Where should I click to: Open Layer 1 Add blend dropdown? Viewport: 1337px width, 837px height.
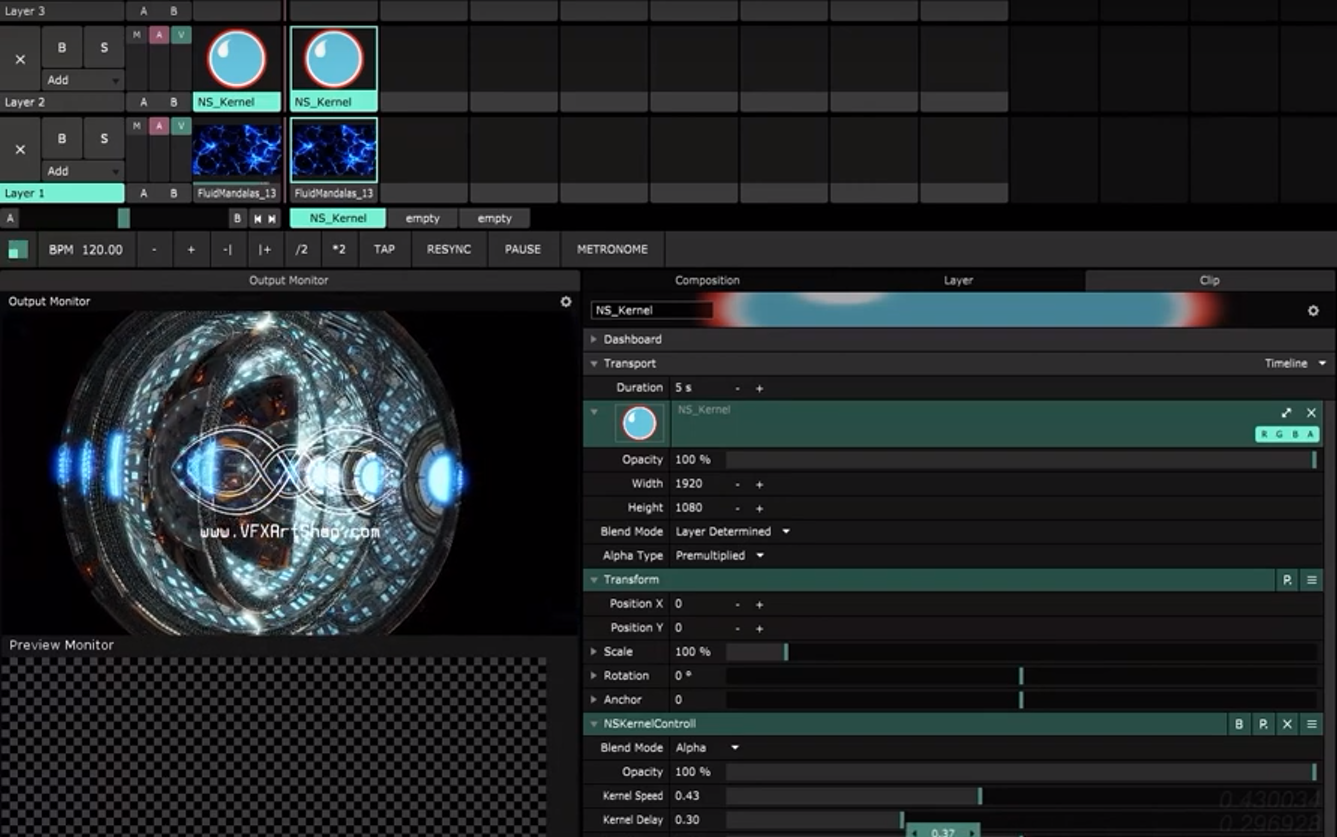click(83, 171)
